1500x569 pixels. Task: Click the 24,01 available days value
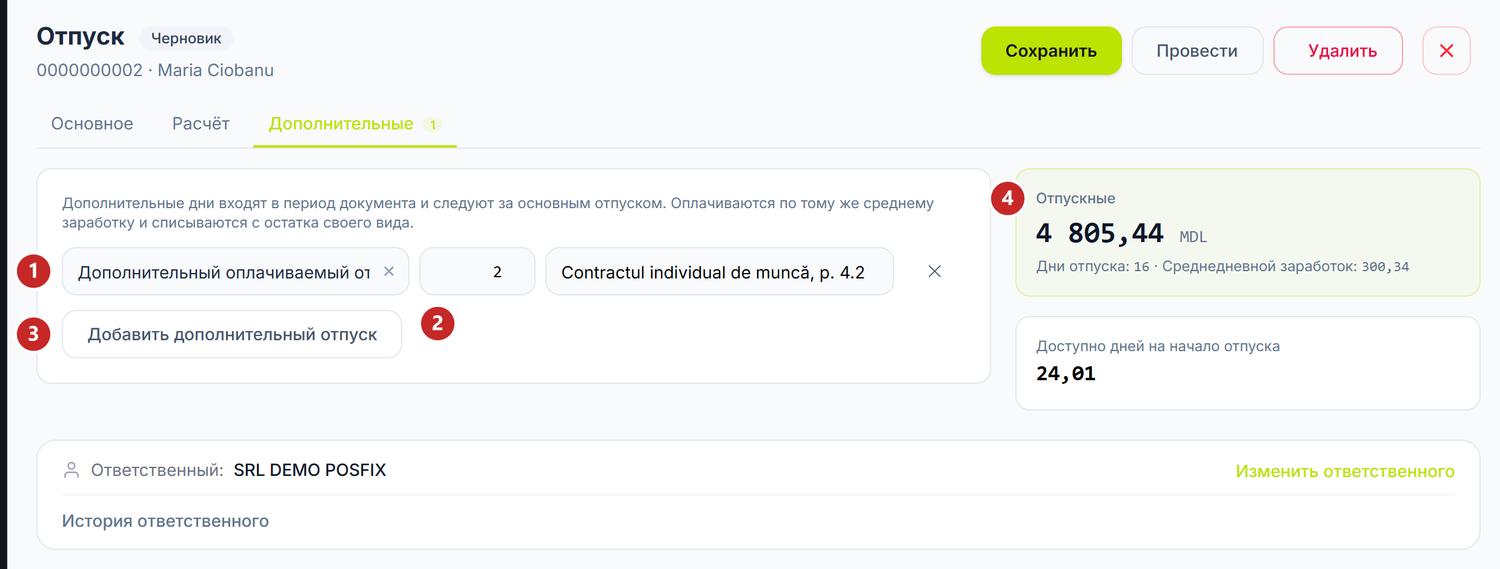(x=1066, y=375)
